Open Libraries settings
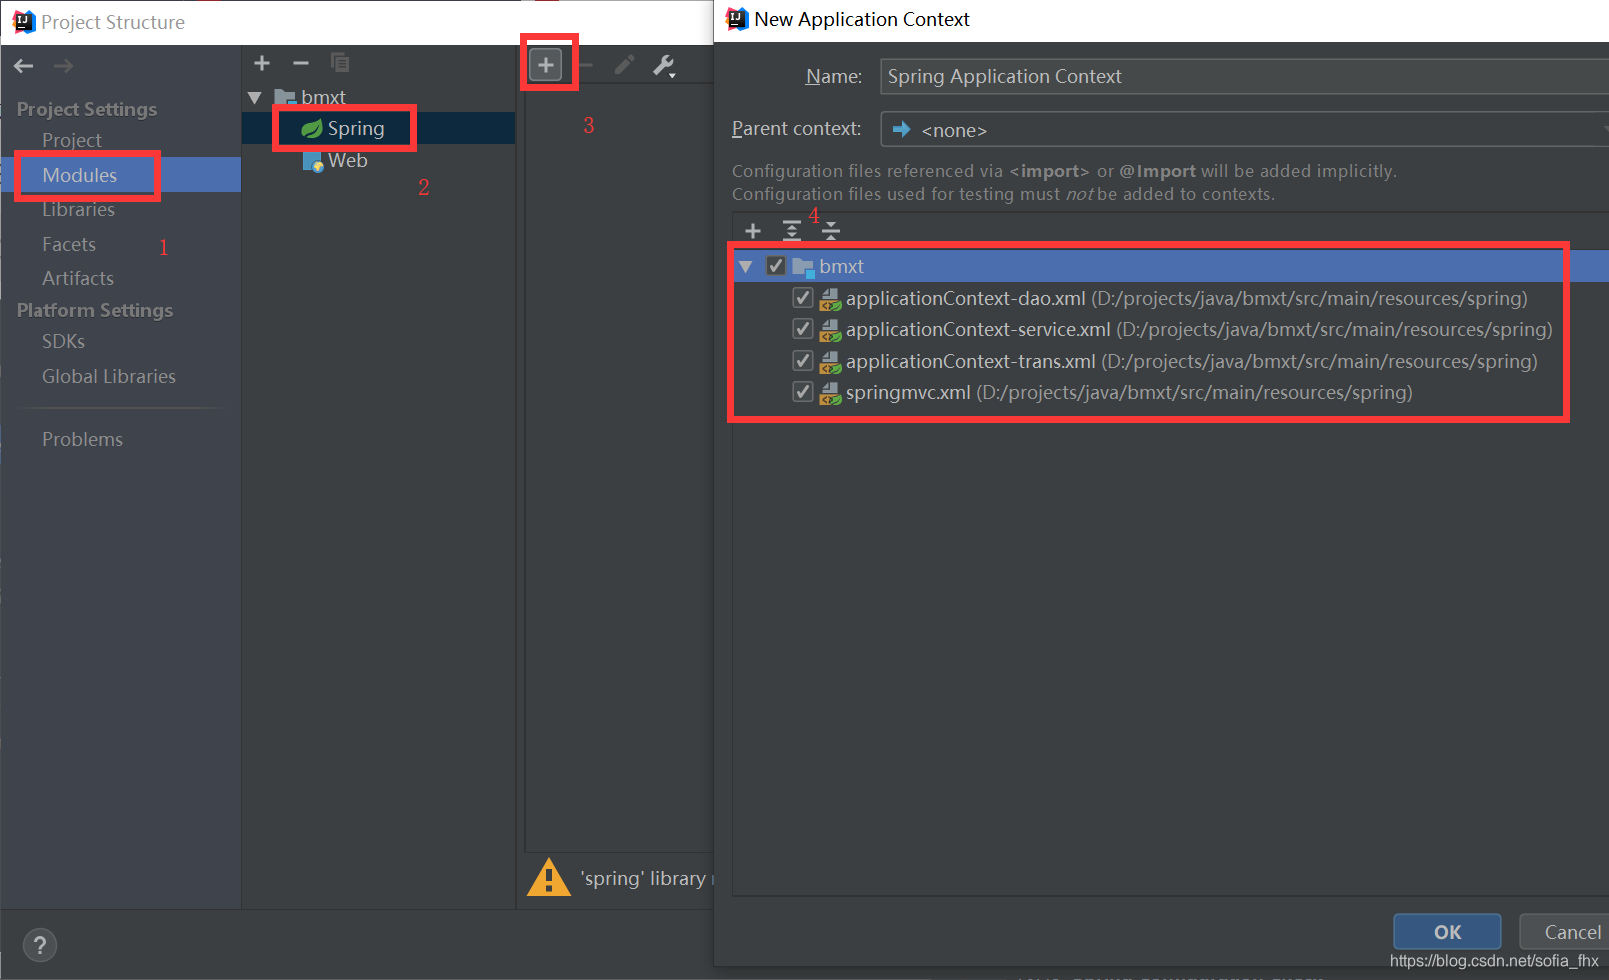 coord(78,209)
